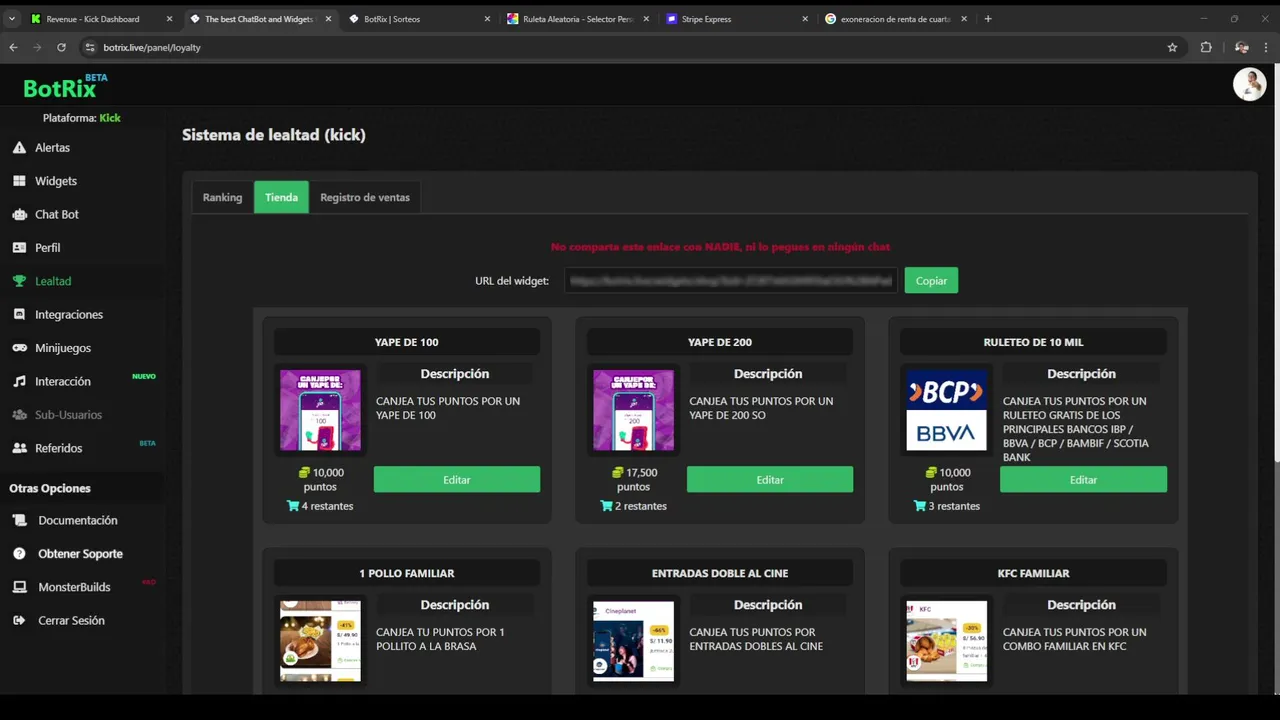Open the BCP BBVA ruleteo image

(x=947, y=410)
